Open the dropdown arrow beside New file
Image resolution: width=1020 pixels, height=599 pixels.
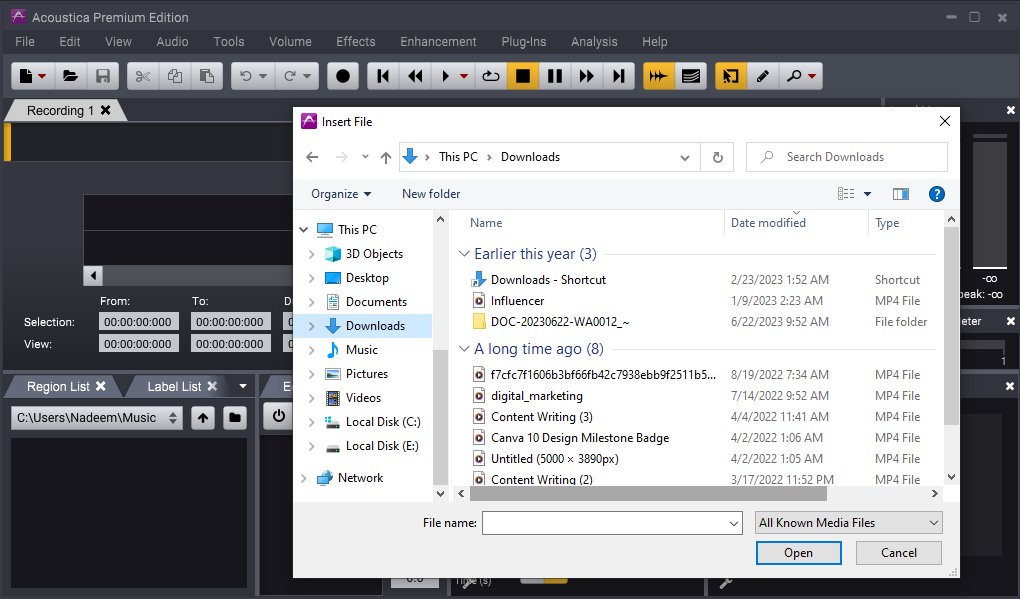coord(42,77)
